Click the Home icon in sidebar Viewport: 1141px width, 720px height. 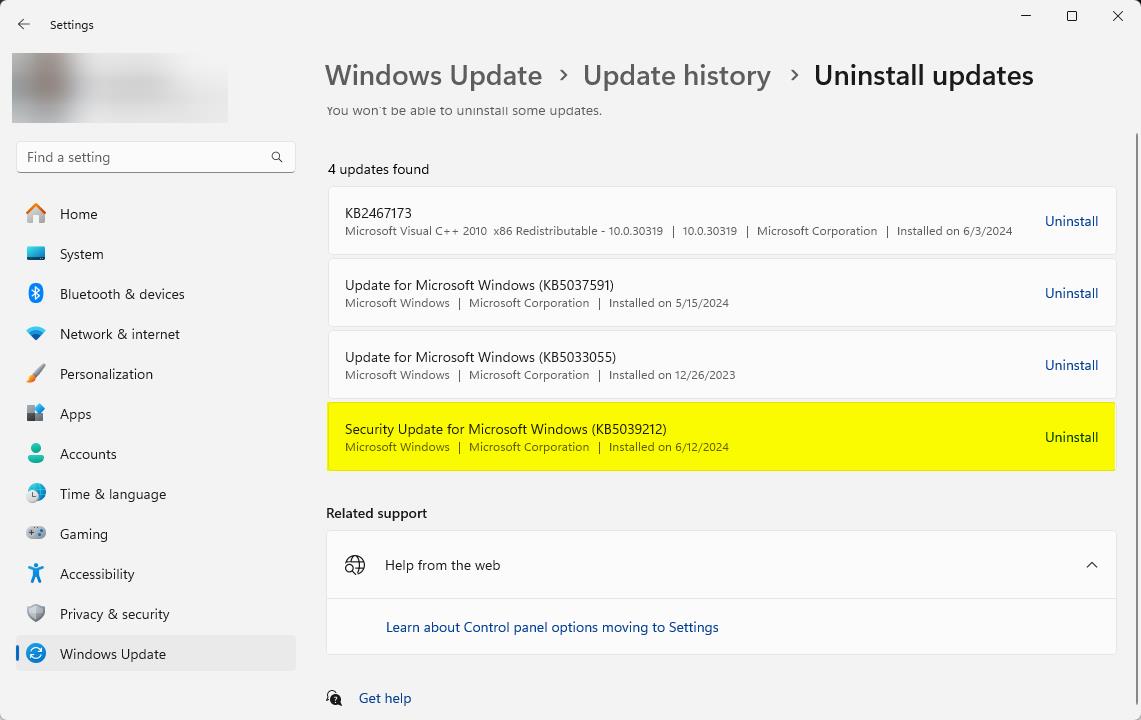pyautogui.click(x=36, y=214)
